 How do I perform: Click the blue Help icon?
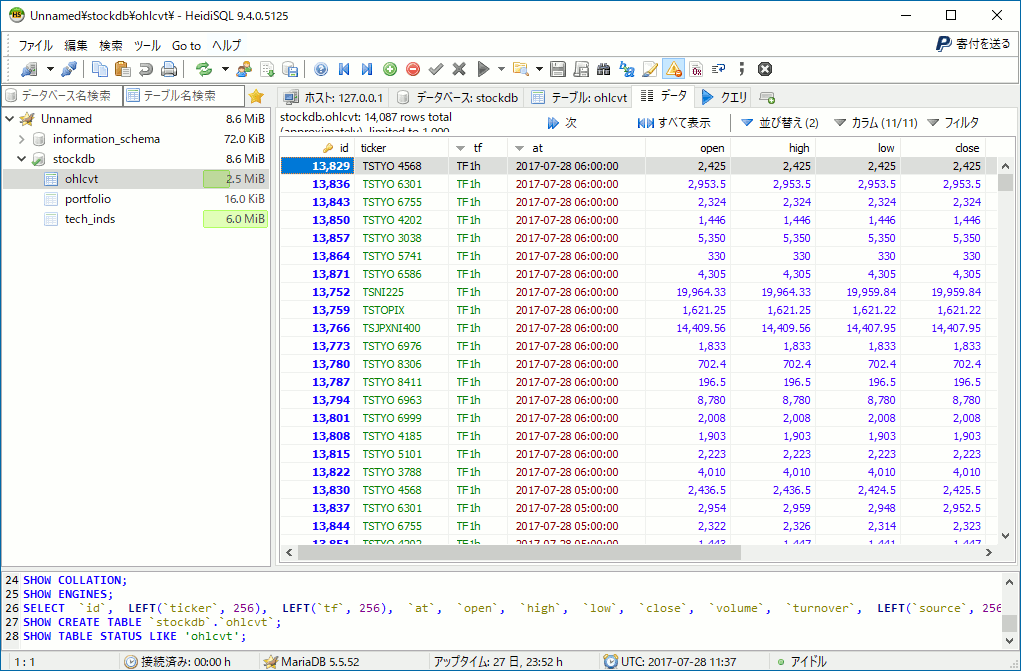(x=321, y=69)
